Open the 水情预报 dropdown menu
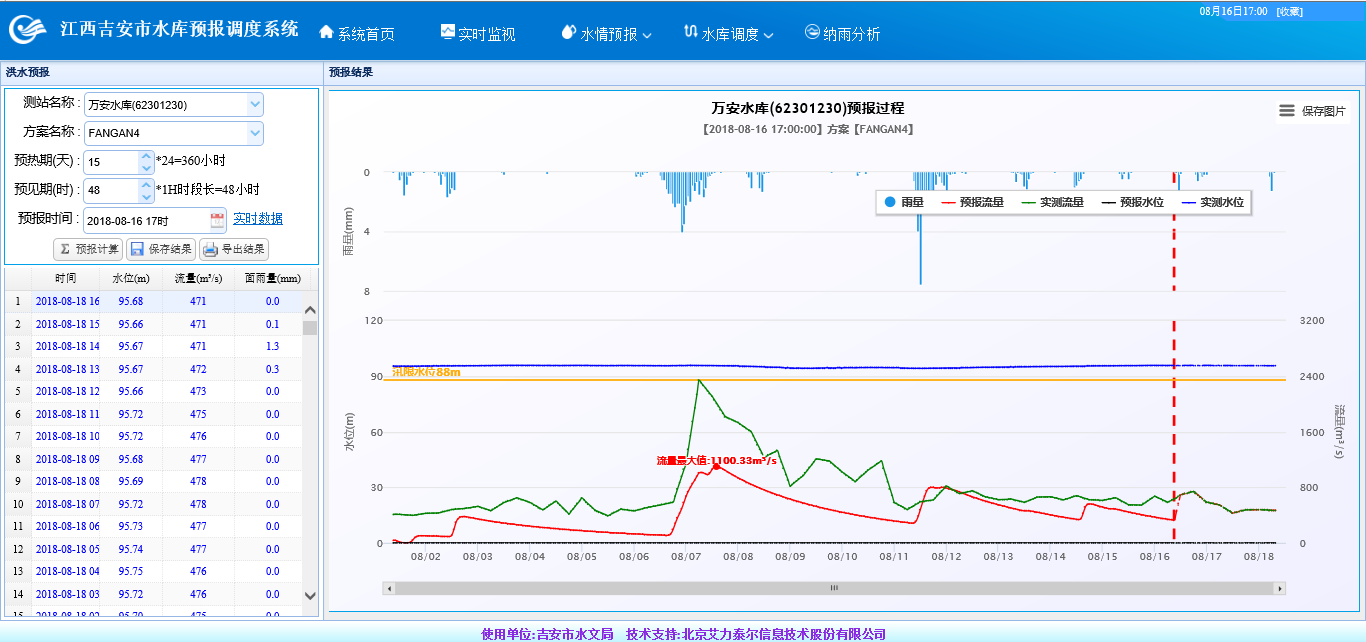The image size is (1366, 642). click(607, 33)
